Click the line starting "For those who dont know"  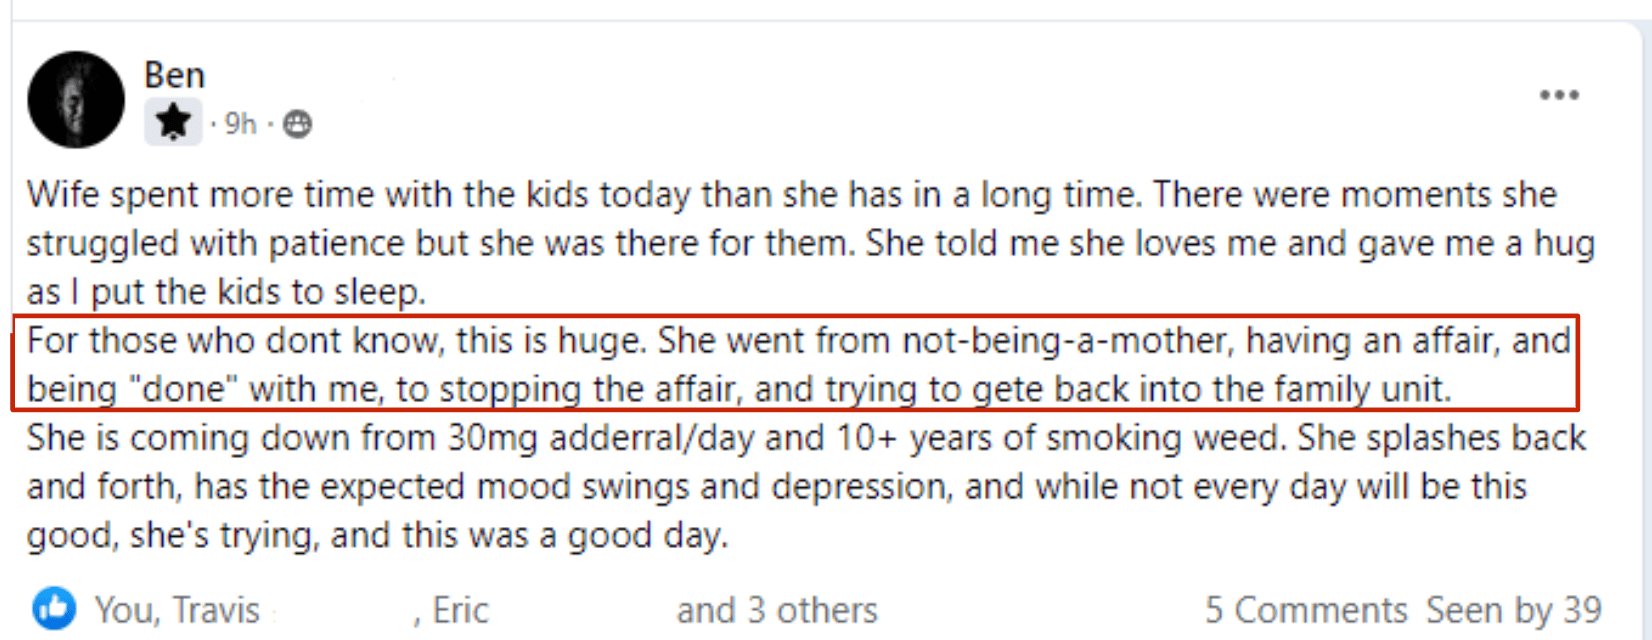(x=798, y=341)
